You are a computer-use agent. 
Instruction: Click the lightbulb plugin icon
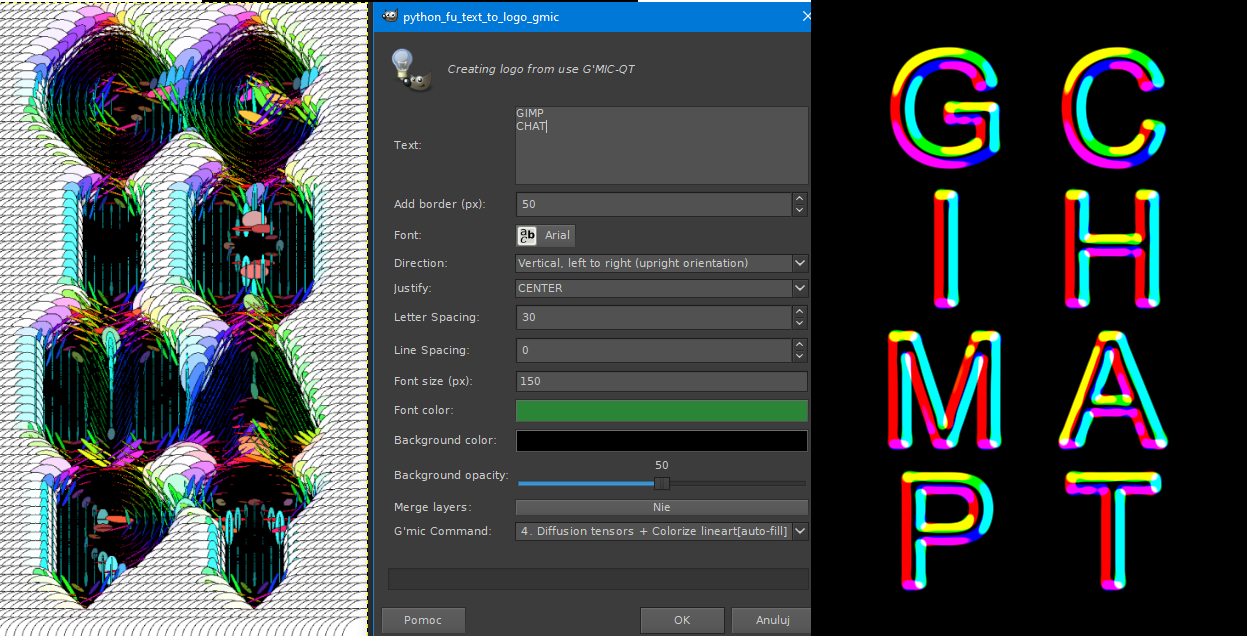tap(412, 70)
